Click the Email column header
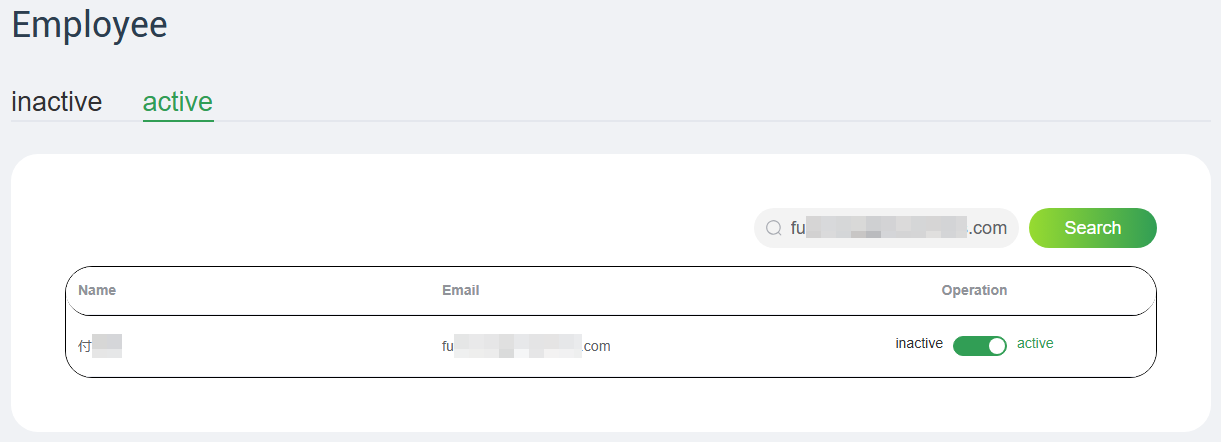 pos(460,291)
